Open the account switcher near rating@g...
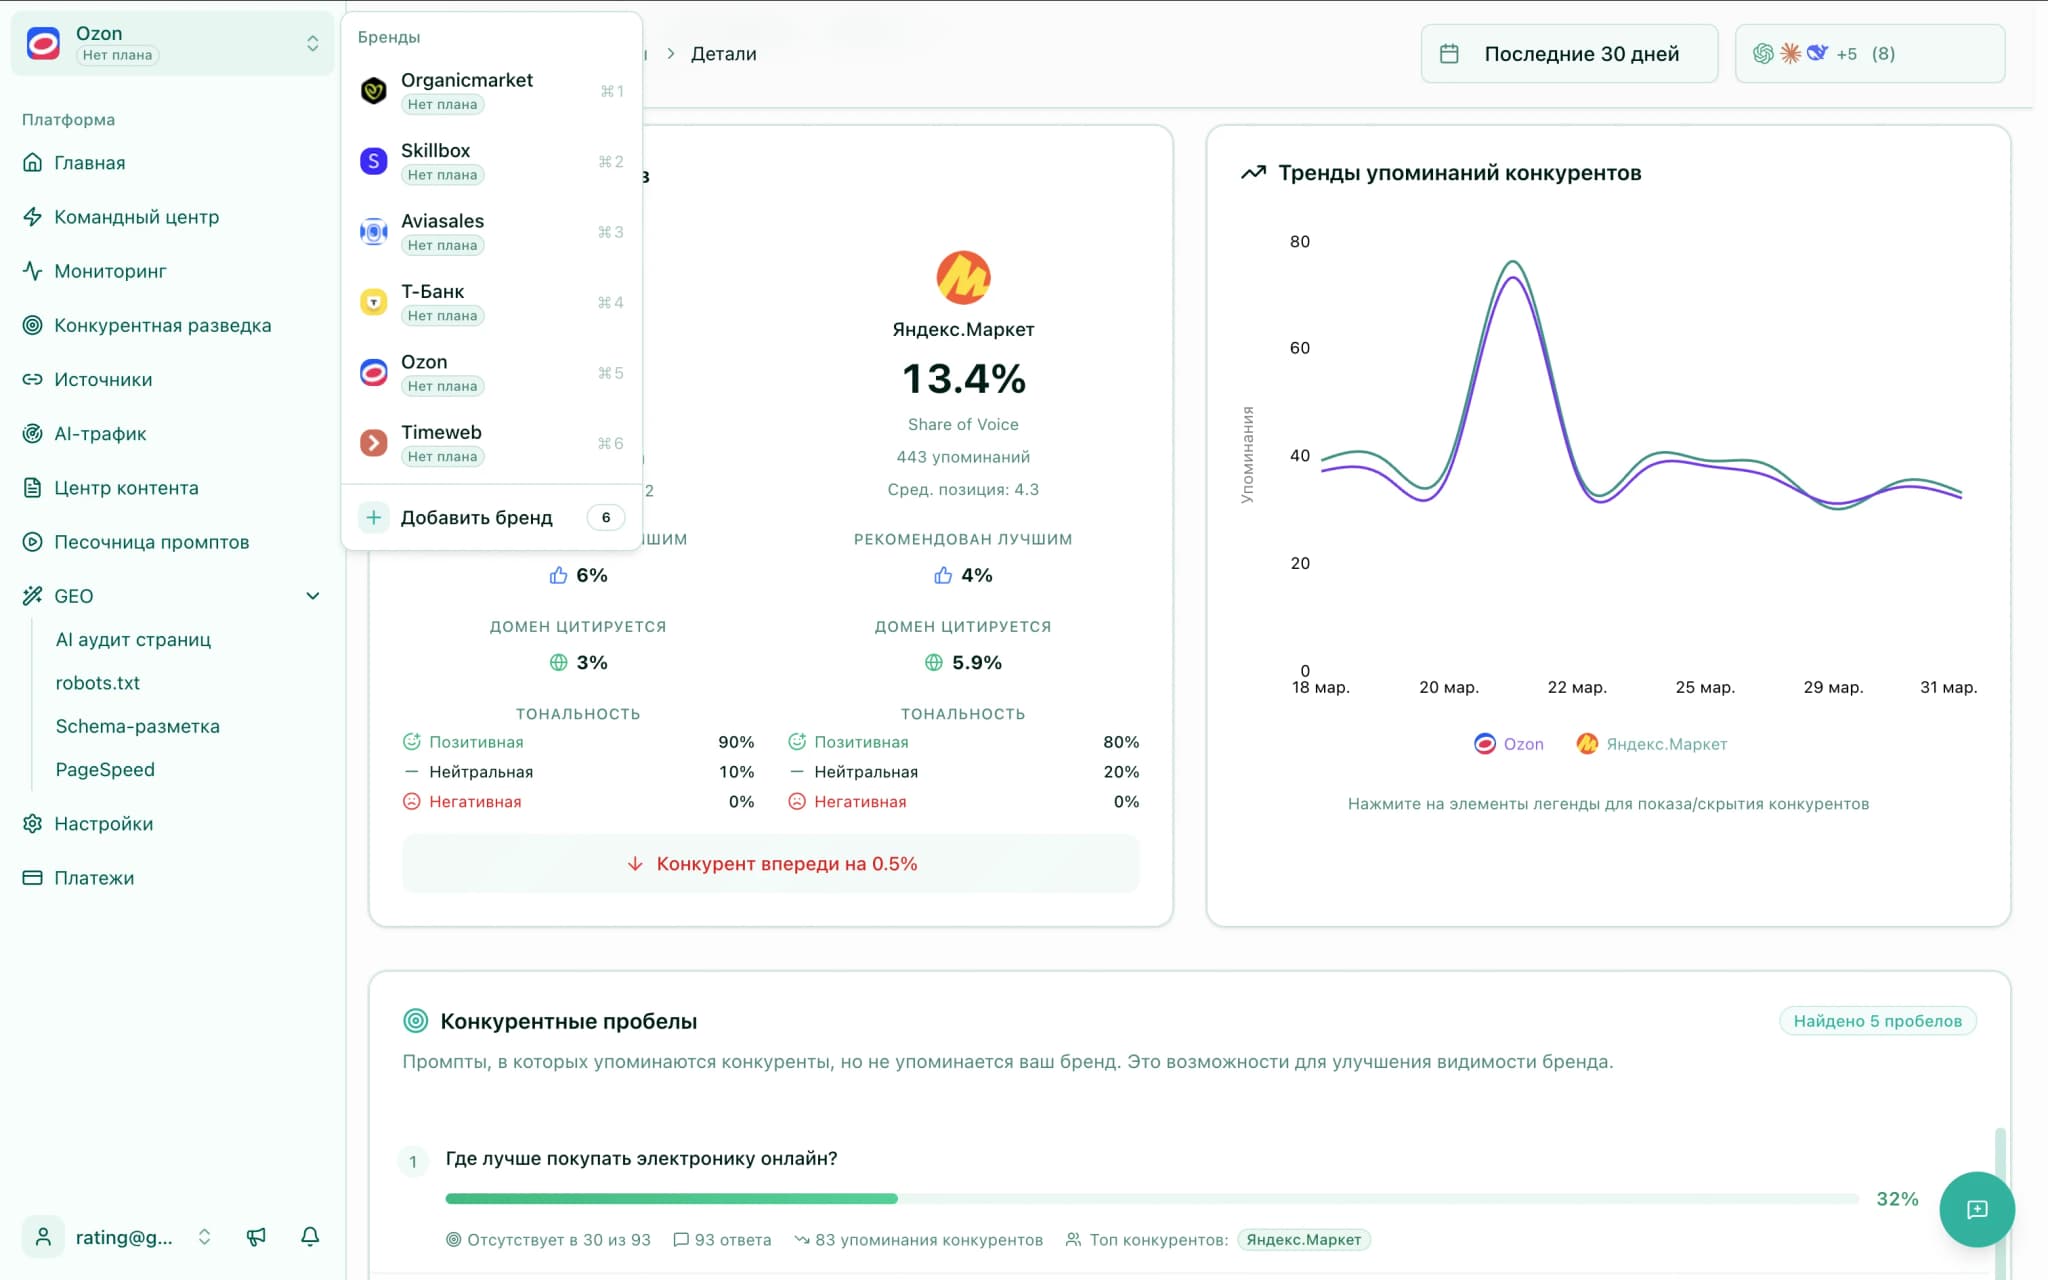The width and height of the screenshot is (2048, 1280). point(205,1237)
